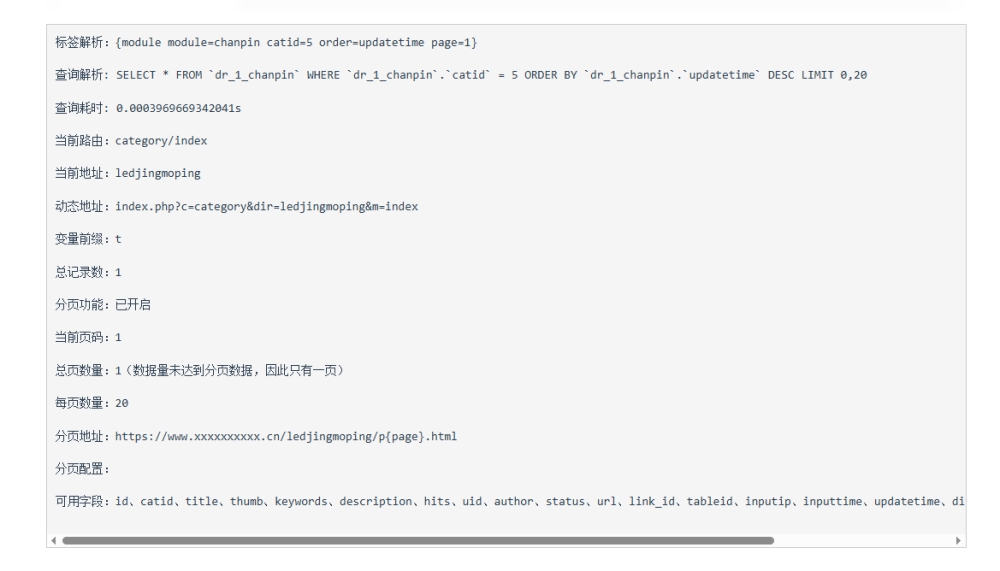Click the ledjingmoping current address value
1000x571 pixels.
pyautogui.click(x=158, y=174)
